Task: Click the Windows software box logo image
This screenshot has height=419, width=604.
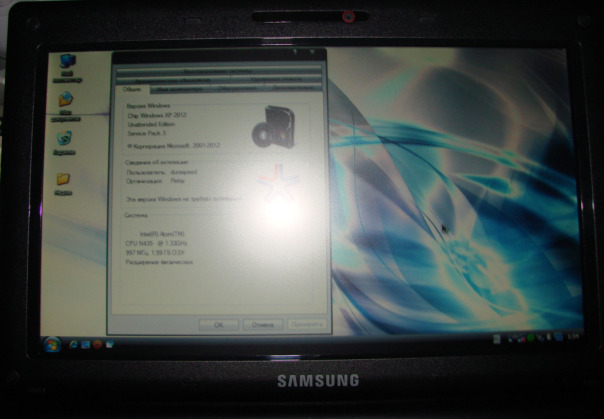Action: [274, 127]
